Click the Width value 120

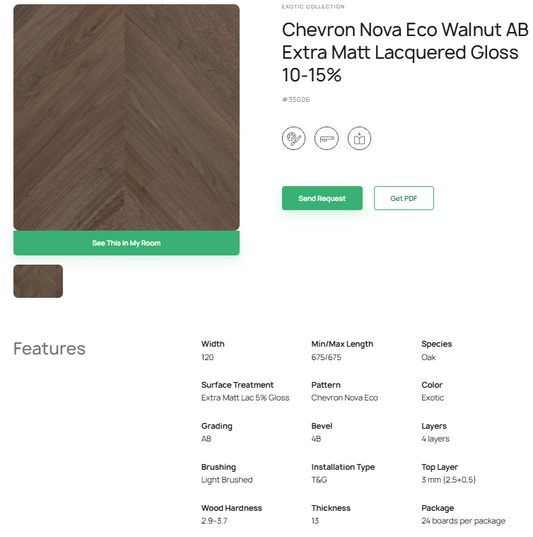point(207,357)
